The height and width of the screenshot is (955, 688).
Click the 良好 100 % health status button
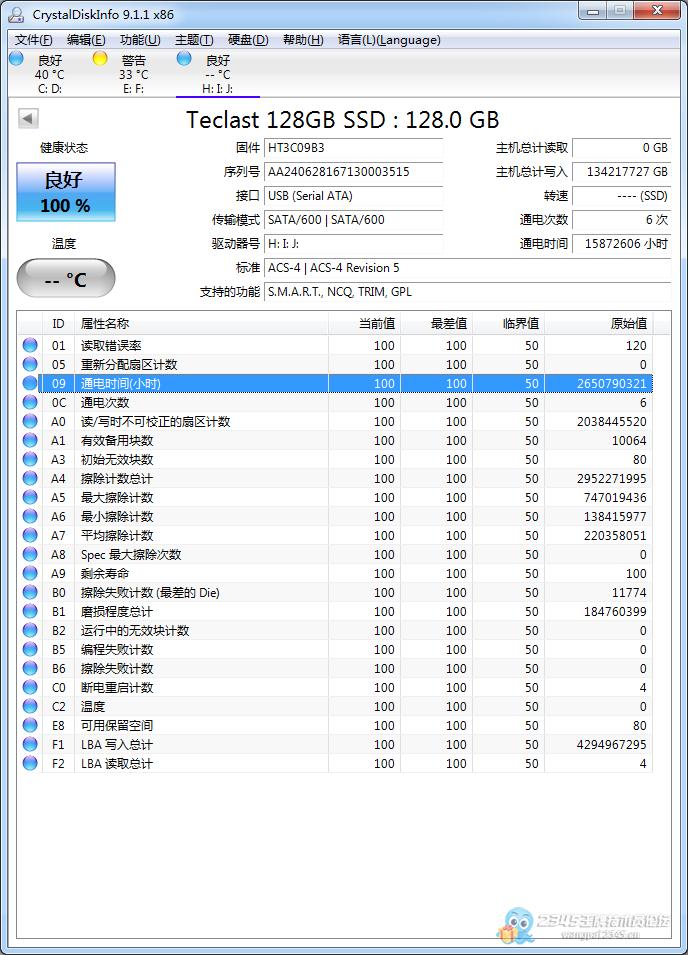click(66, 192)
